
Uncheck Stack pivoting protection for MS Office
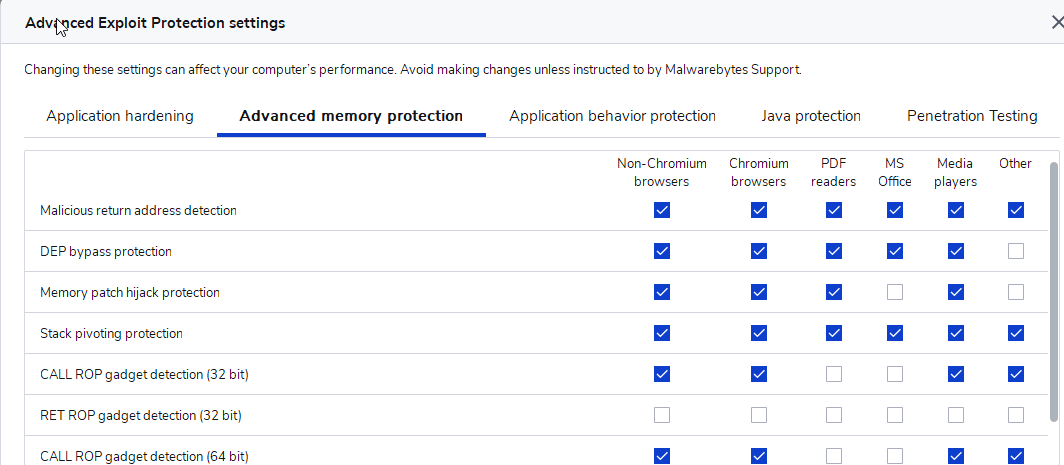coord(895,333)
